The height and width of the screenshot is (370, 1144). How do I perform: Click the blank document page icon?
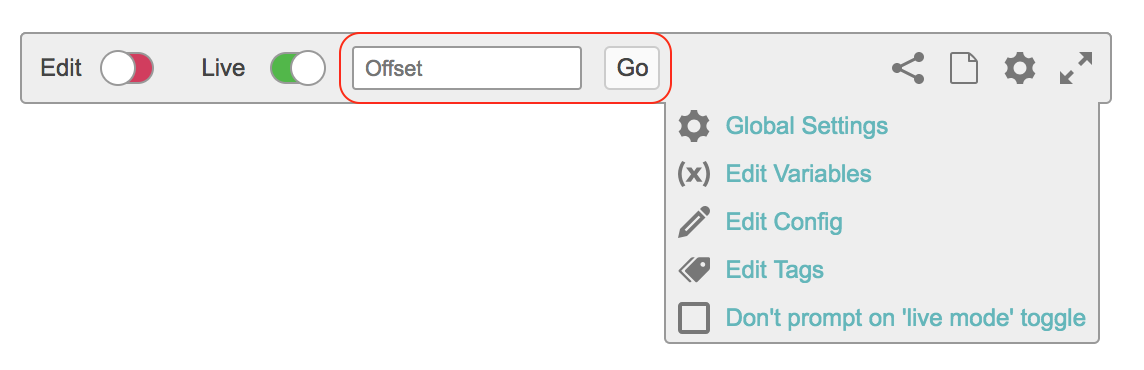(x=964, y=69)
